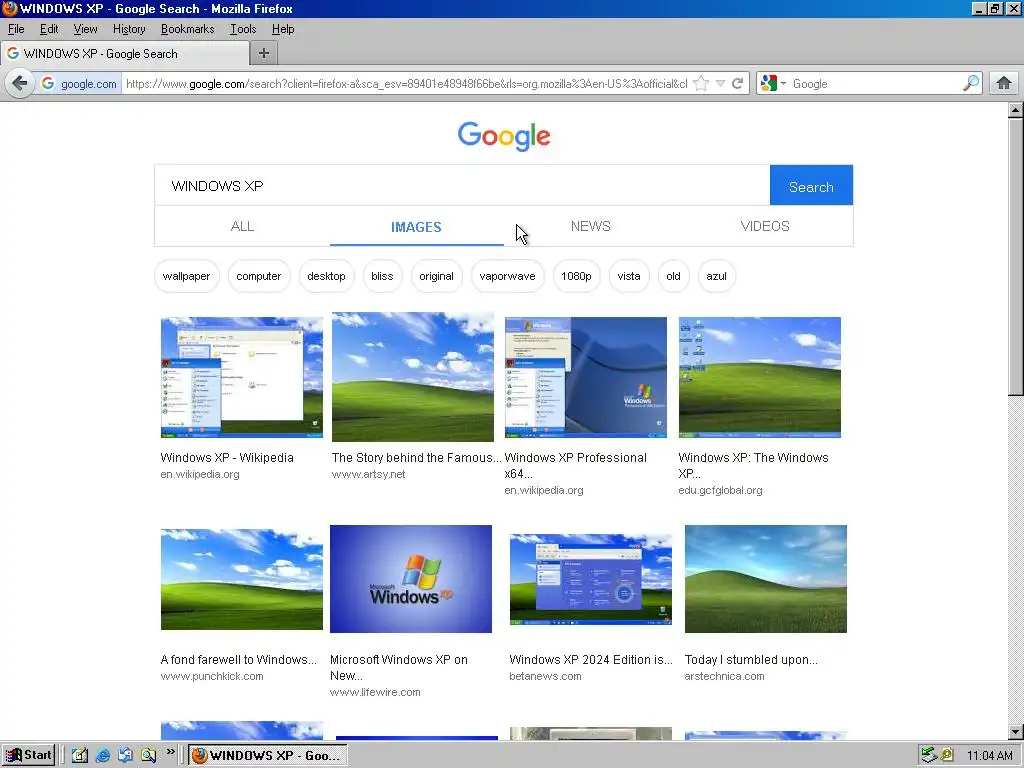
Task: Filter by the 1080p chip
Action: click(x=576, y=276)
